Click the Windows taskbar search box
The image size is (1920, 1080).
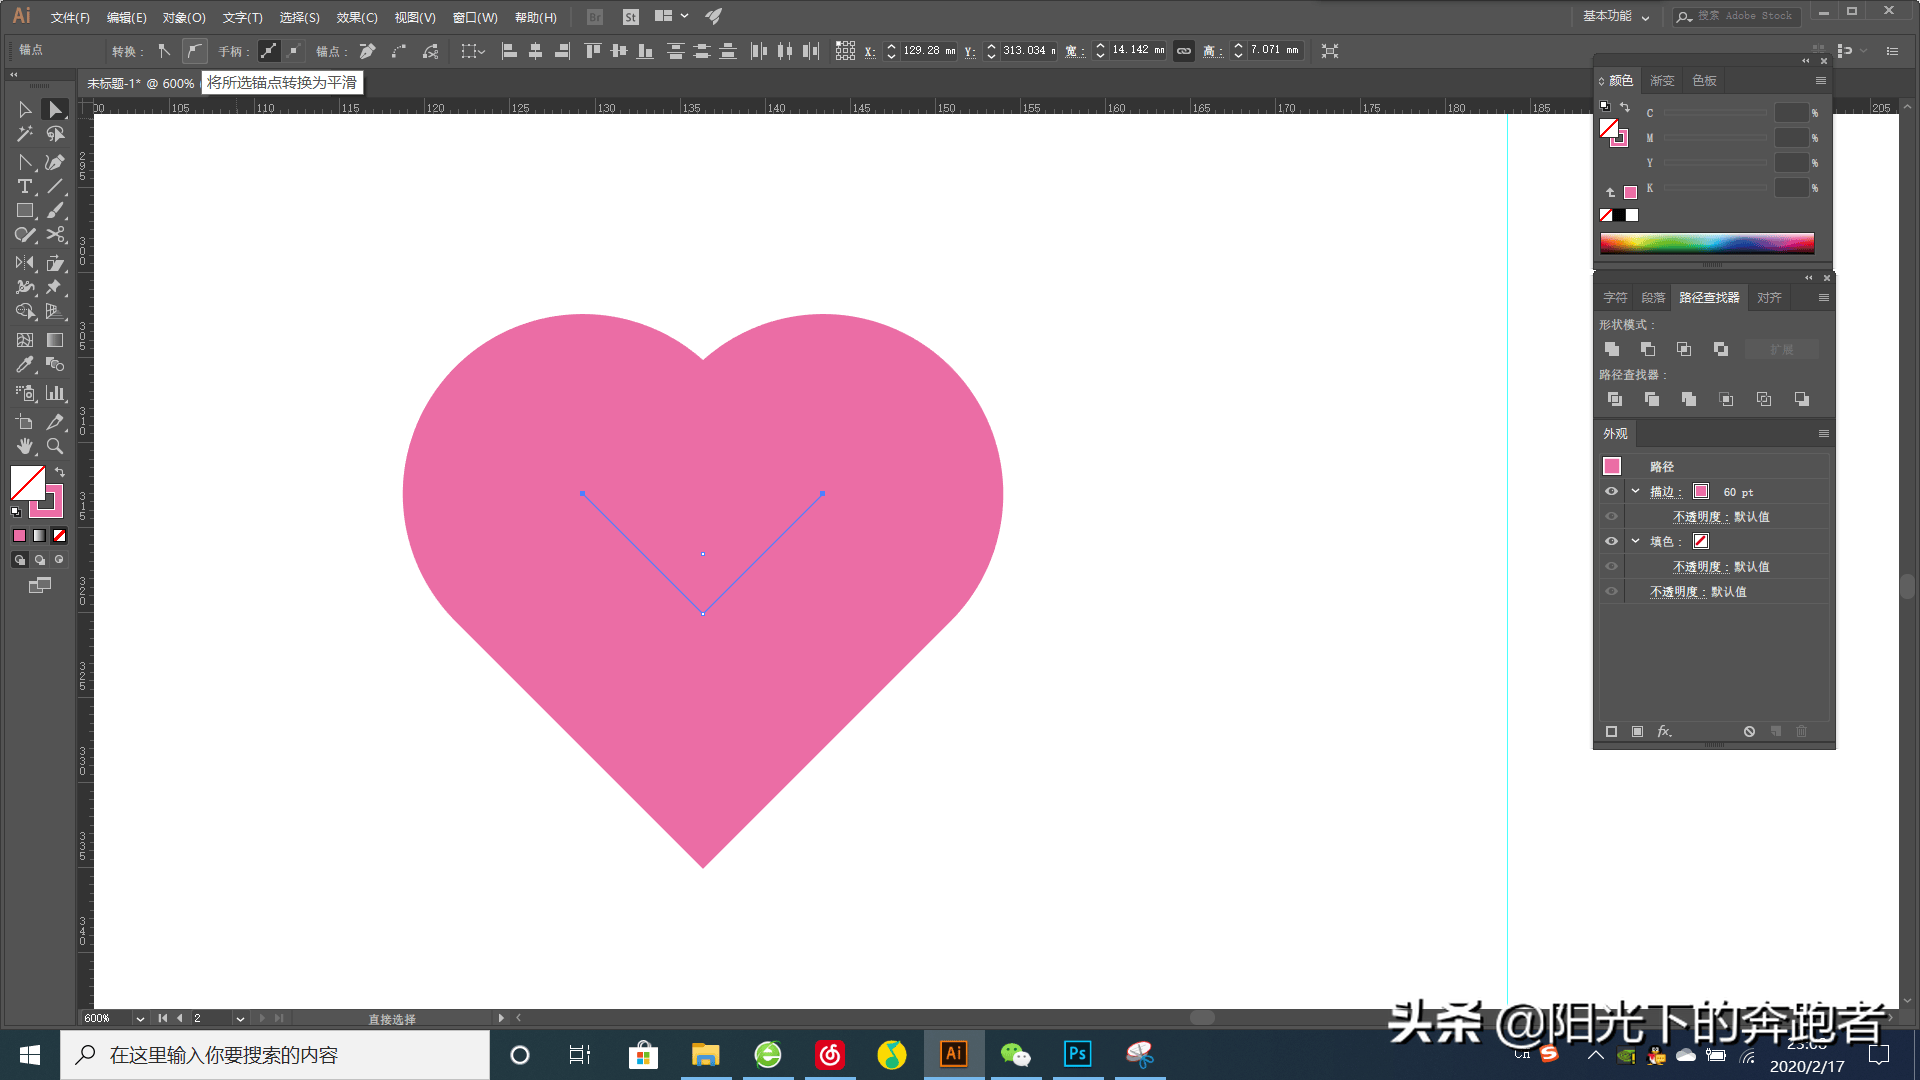pyautogui.click(x=275, y=1055)
